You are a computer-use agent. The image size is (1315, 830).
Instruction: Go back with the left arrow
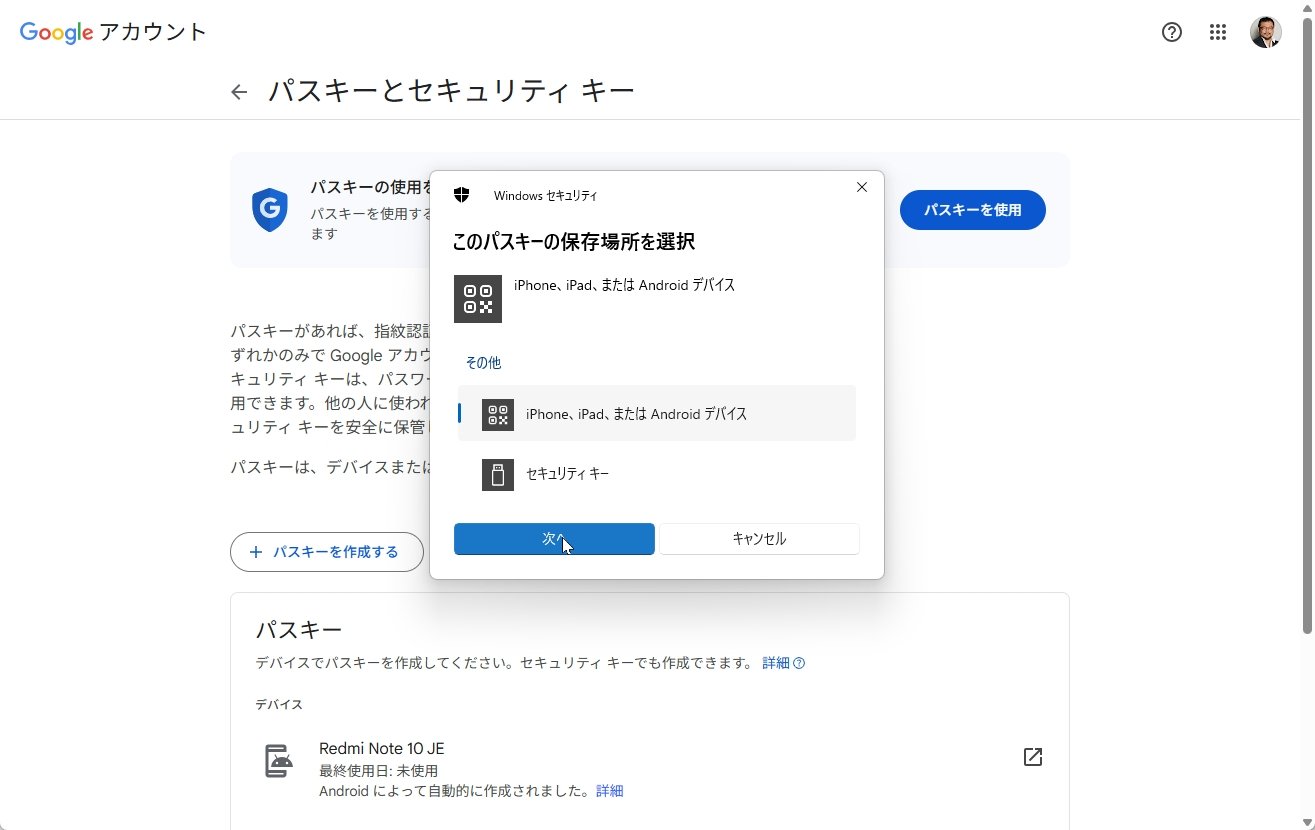click(238, 92)
